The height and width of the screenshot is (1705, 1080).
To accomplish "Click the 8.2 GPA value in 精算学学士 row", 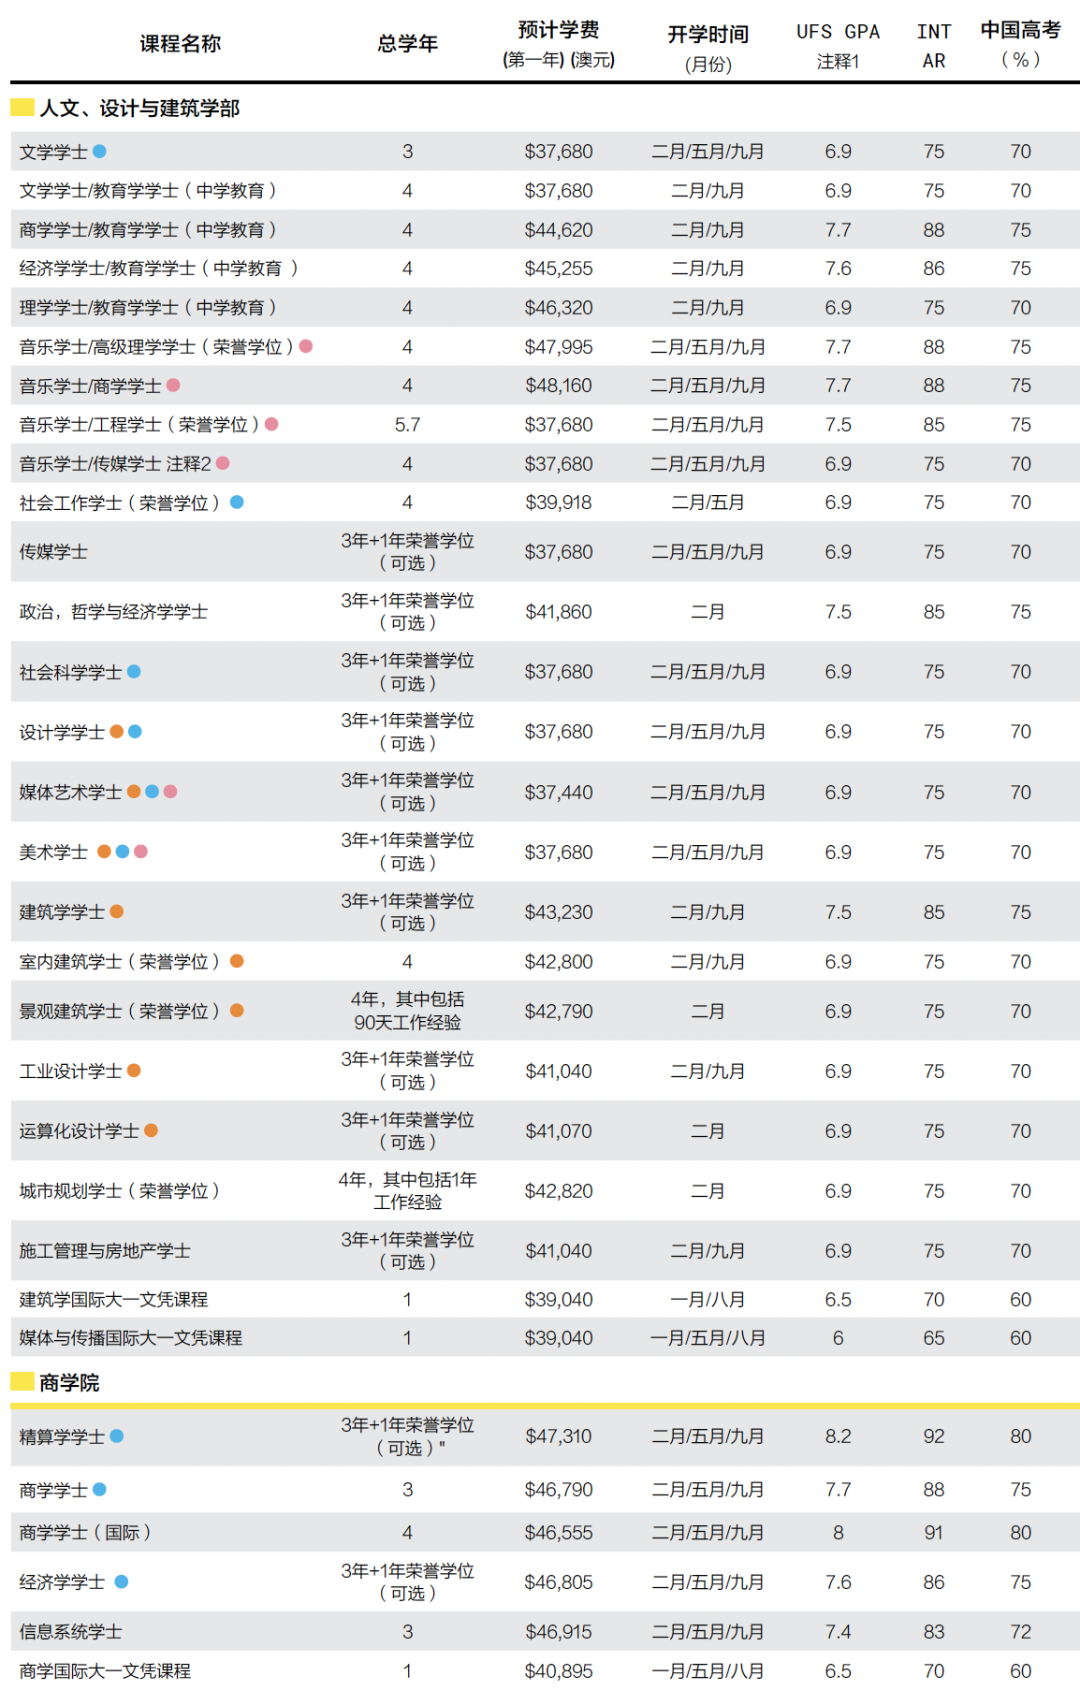I will (838, 1436).
